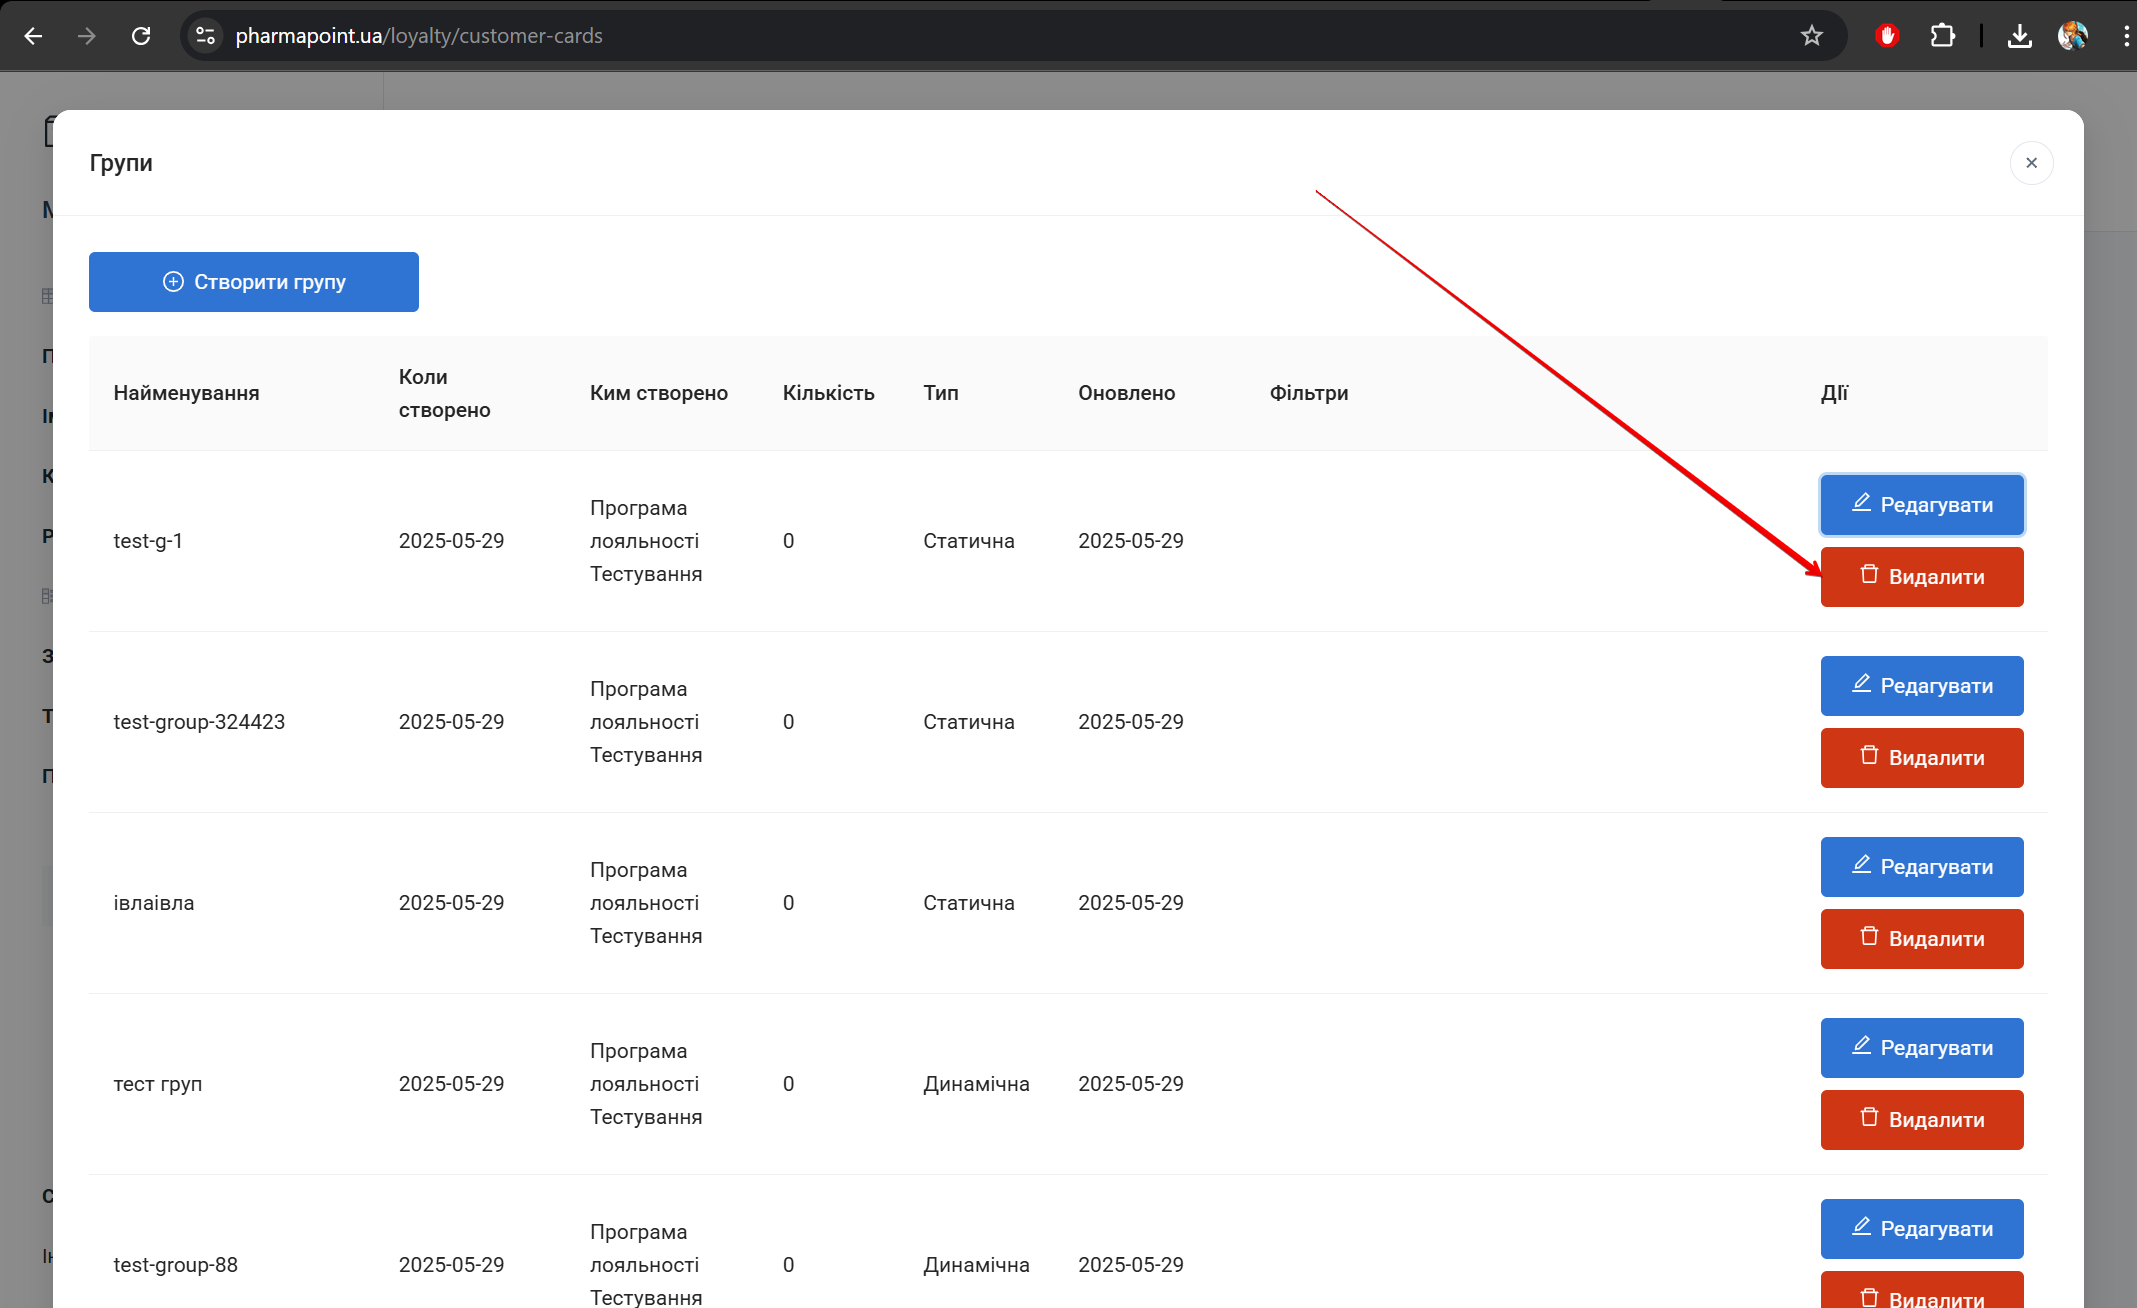Delete the test-g-1 group
Image resolution: width=2137 pixels, height=1308 pixels.
[1921, 577]
